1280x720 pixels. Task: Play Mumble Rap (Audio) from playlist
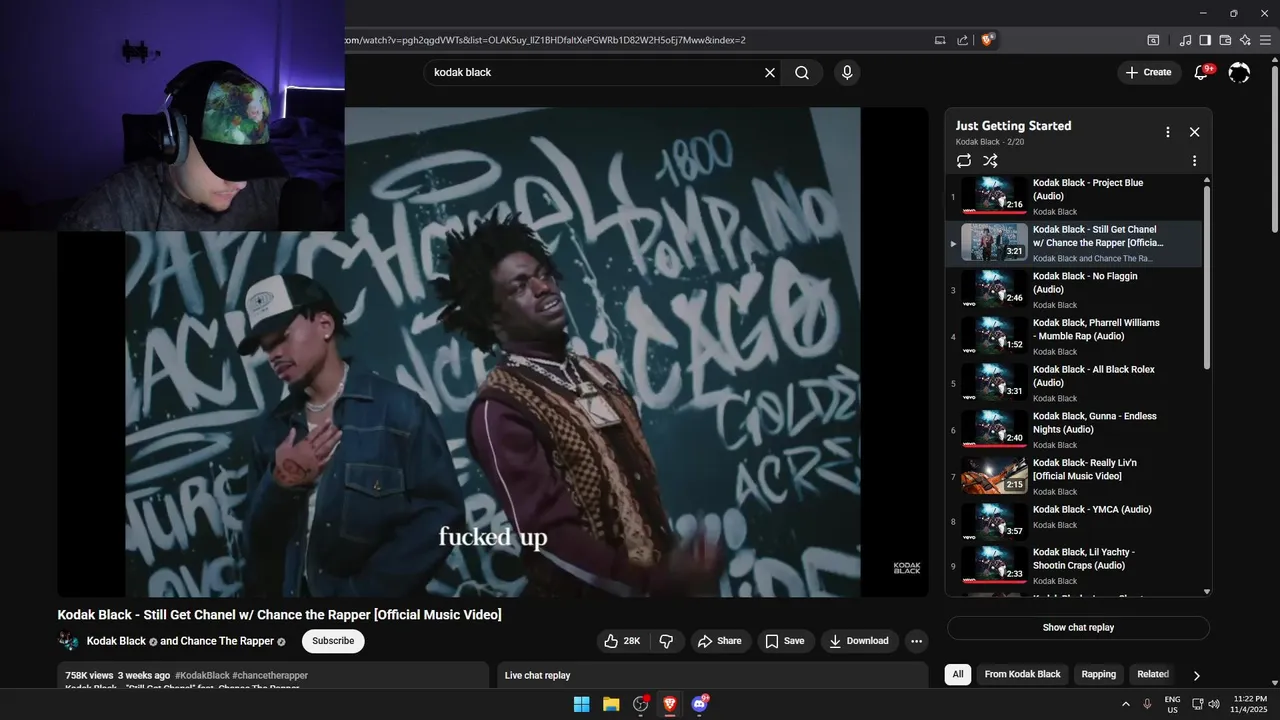click(x=1075, y=337)
